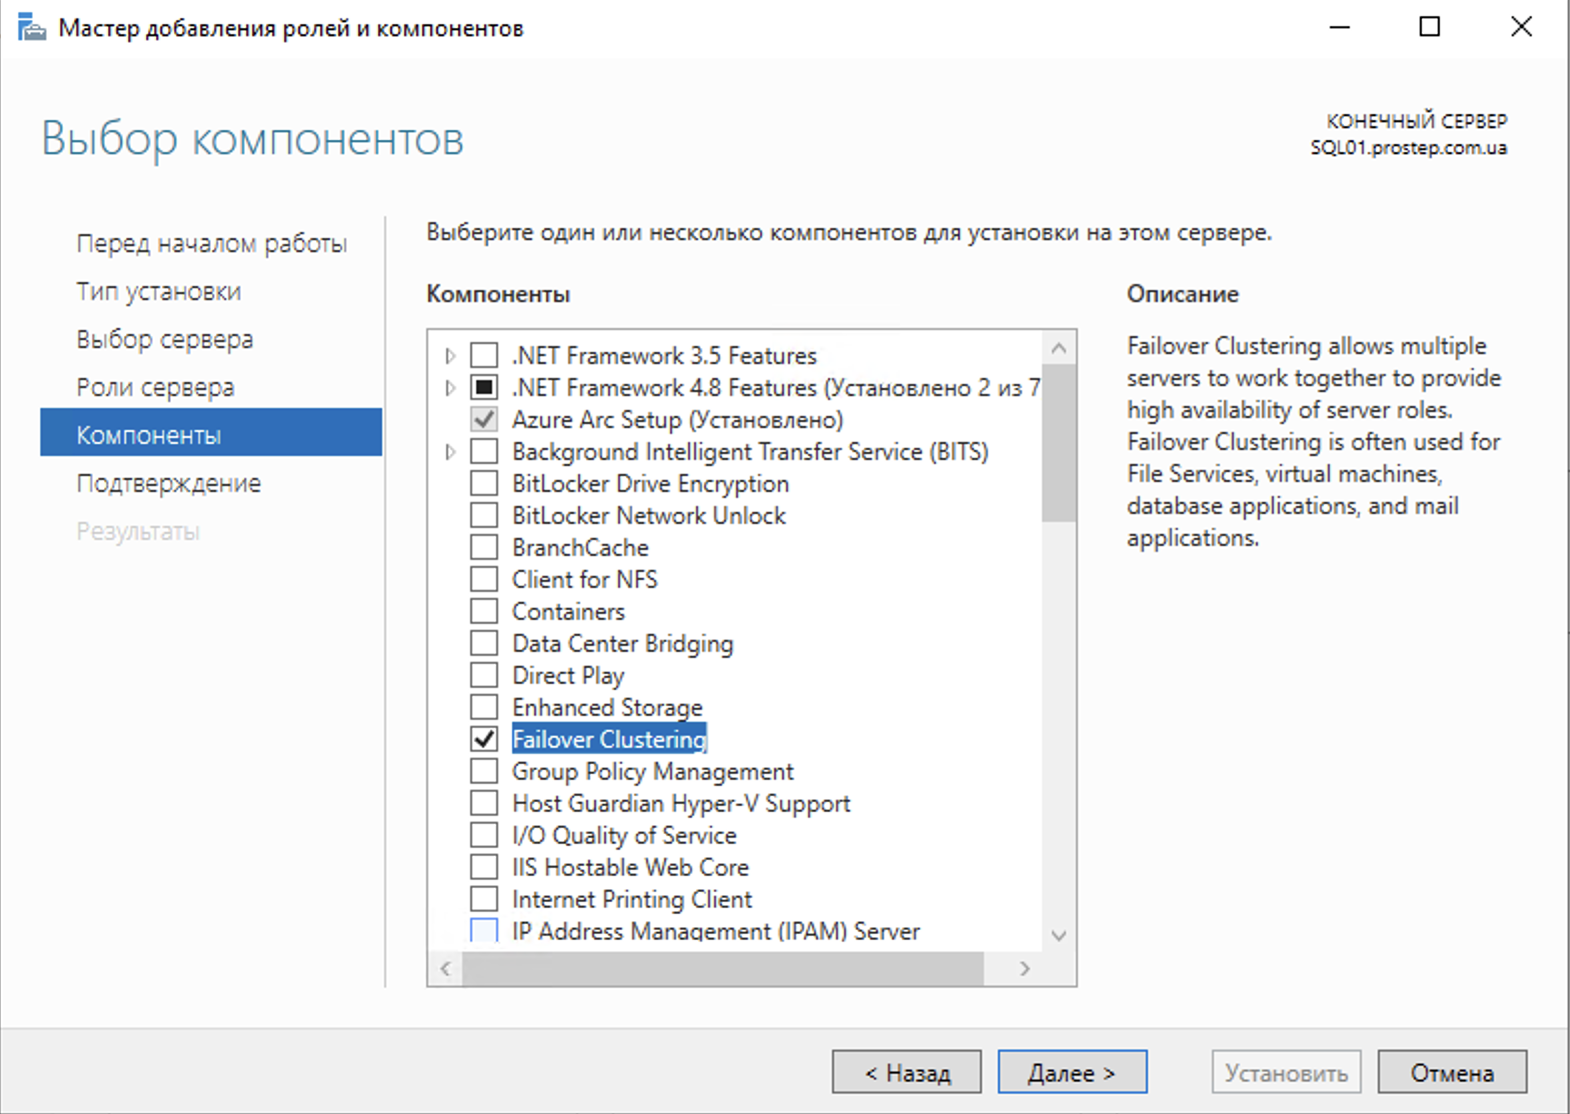
Task: Select the Internet Printing Client row label
Action: pyautogui.click(x=632, y=900)
